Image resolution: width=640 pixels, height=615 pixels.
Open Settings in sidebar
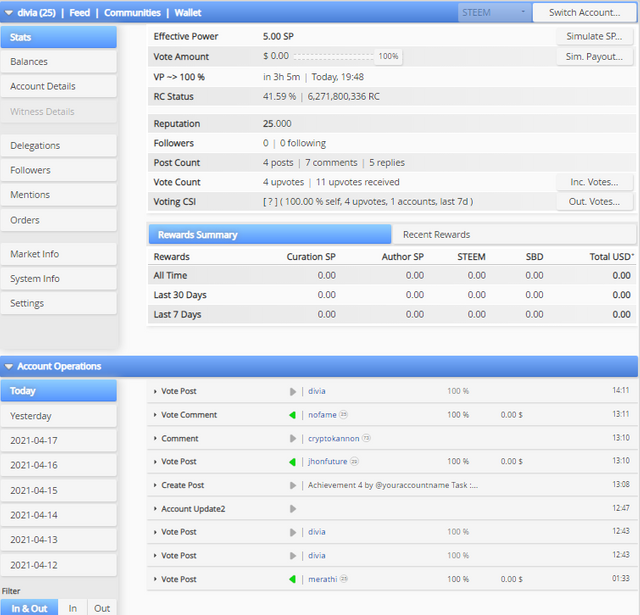coord(59,303)
